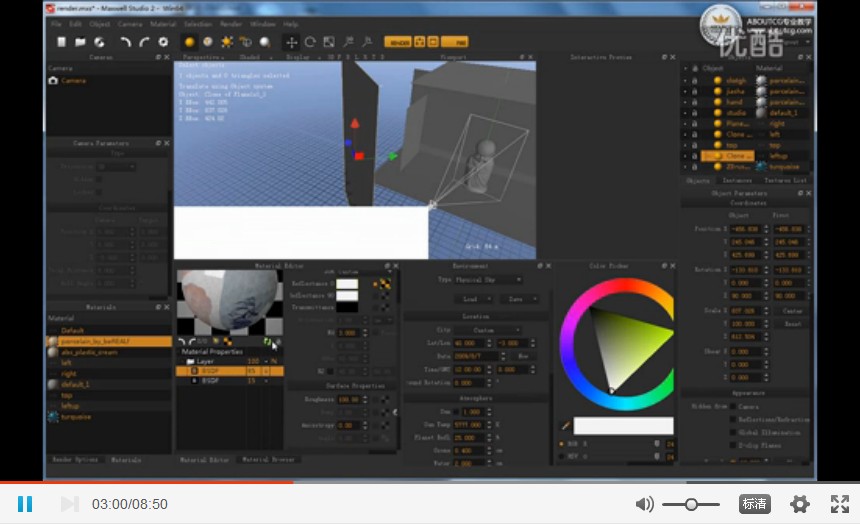Toggle Reflections/Refractions hidden checkbox
The image size is (860, 524).
(733, 419)
